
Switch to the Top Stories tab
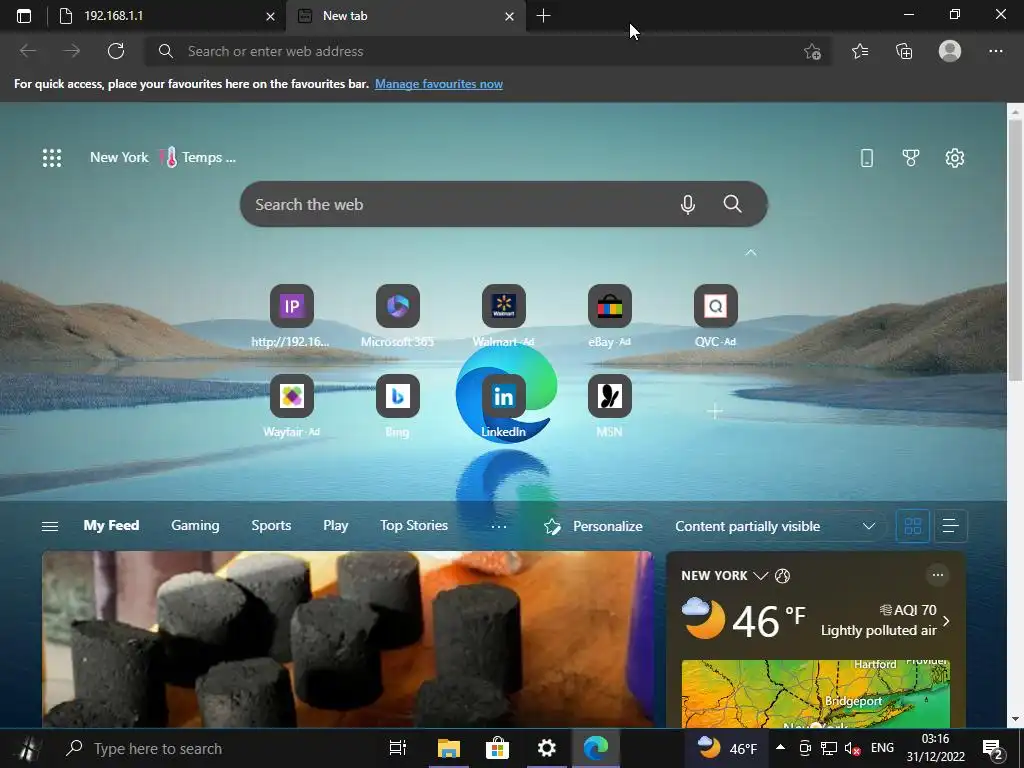pyautogui.click(x=414, y=525)
